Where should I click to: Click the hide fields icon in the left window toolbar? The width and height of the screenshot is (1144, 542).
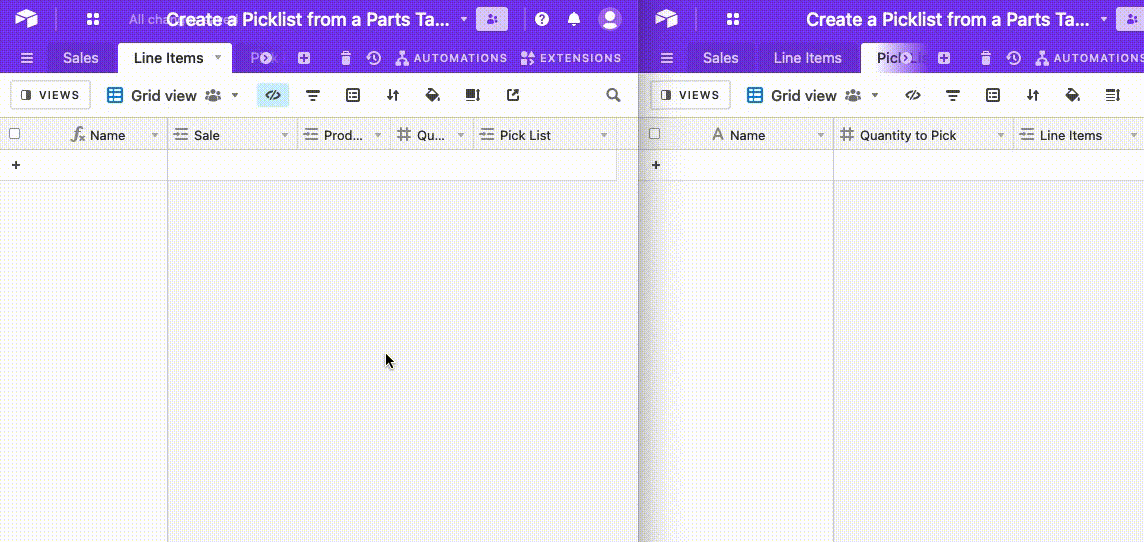(273, 96)
